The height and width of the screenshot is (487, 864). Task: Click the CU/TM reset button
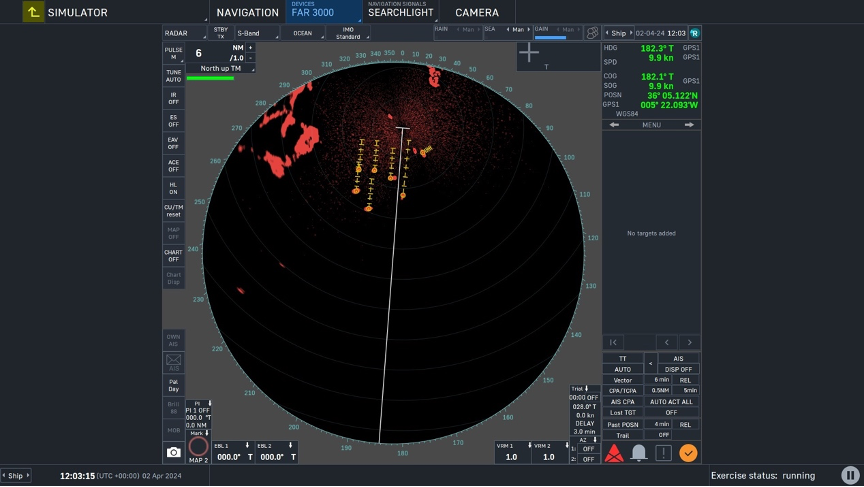(174, 211)
